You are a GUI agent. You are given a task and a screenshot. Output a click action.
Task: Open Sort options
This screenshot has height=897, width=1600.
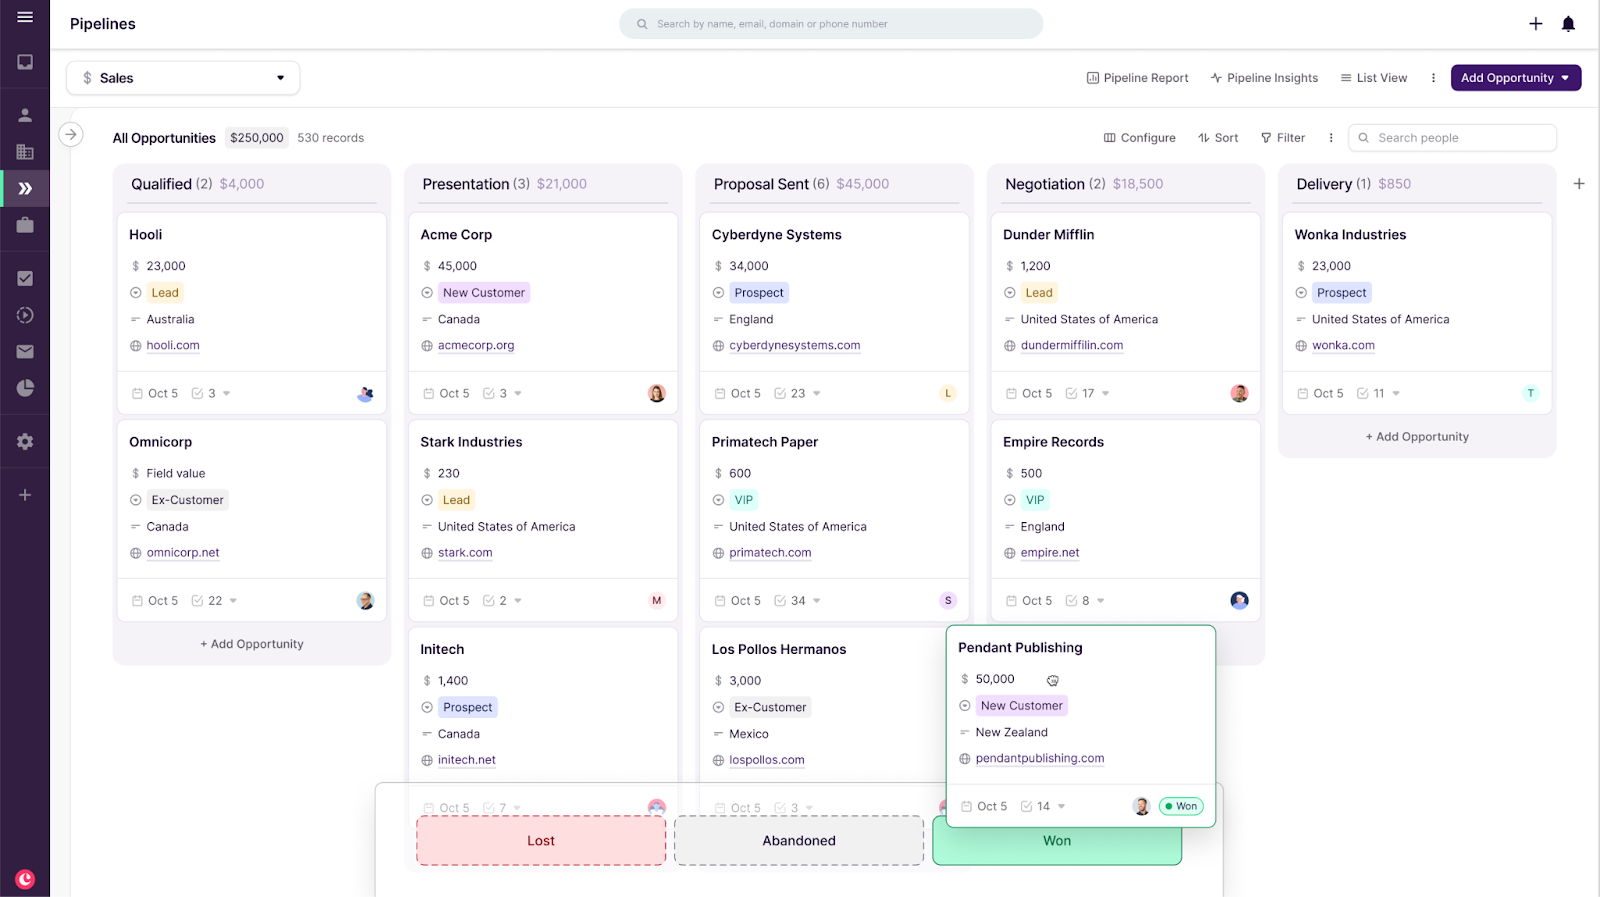(x=1218, y=138)
